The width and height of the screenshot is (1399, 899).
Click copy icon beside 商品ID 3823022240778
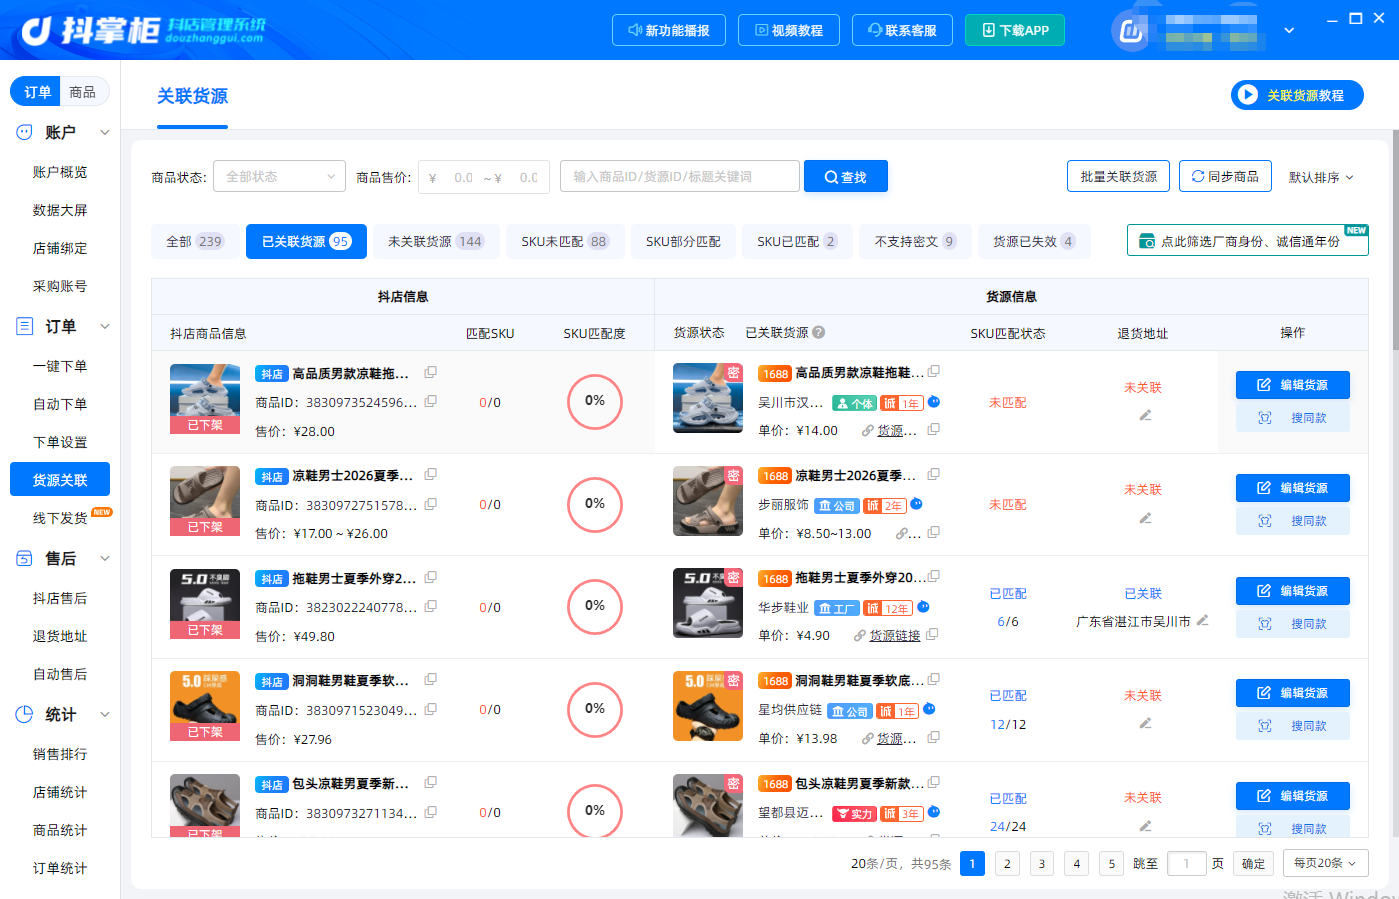point(430,606)
